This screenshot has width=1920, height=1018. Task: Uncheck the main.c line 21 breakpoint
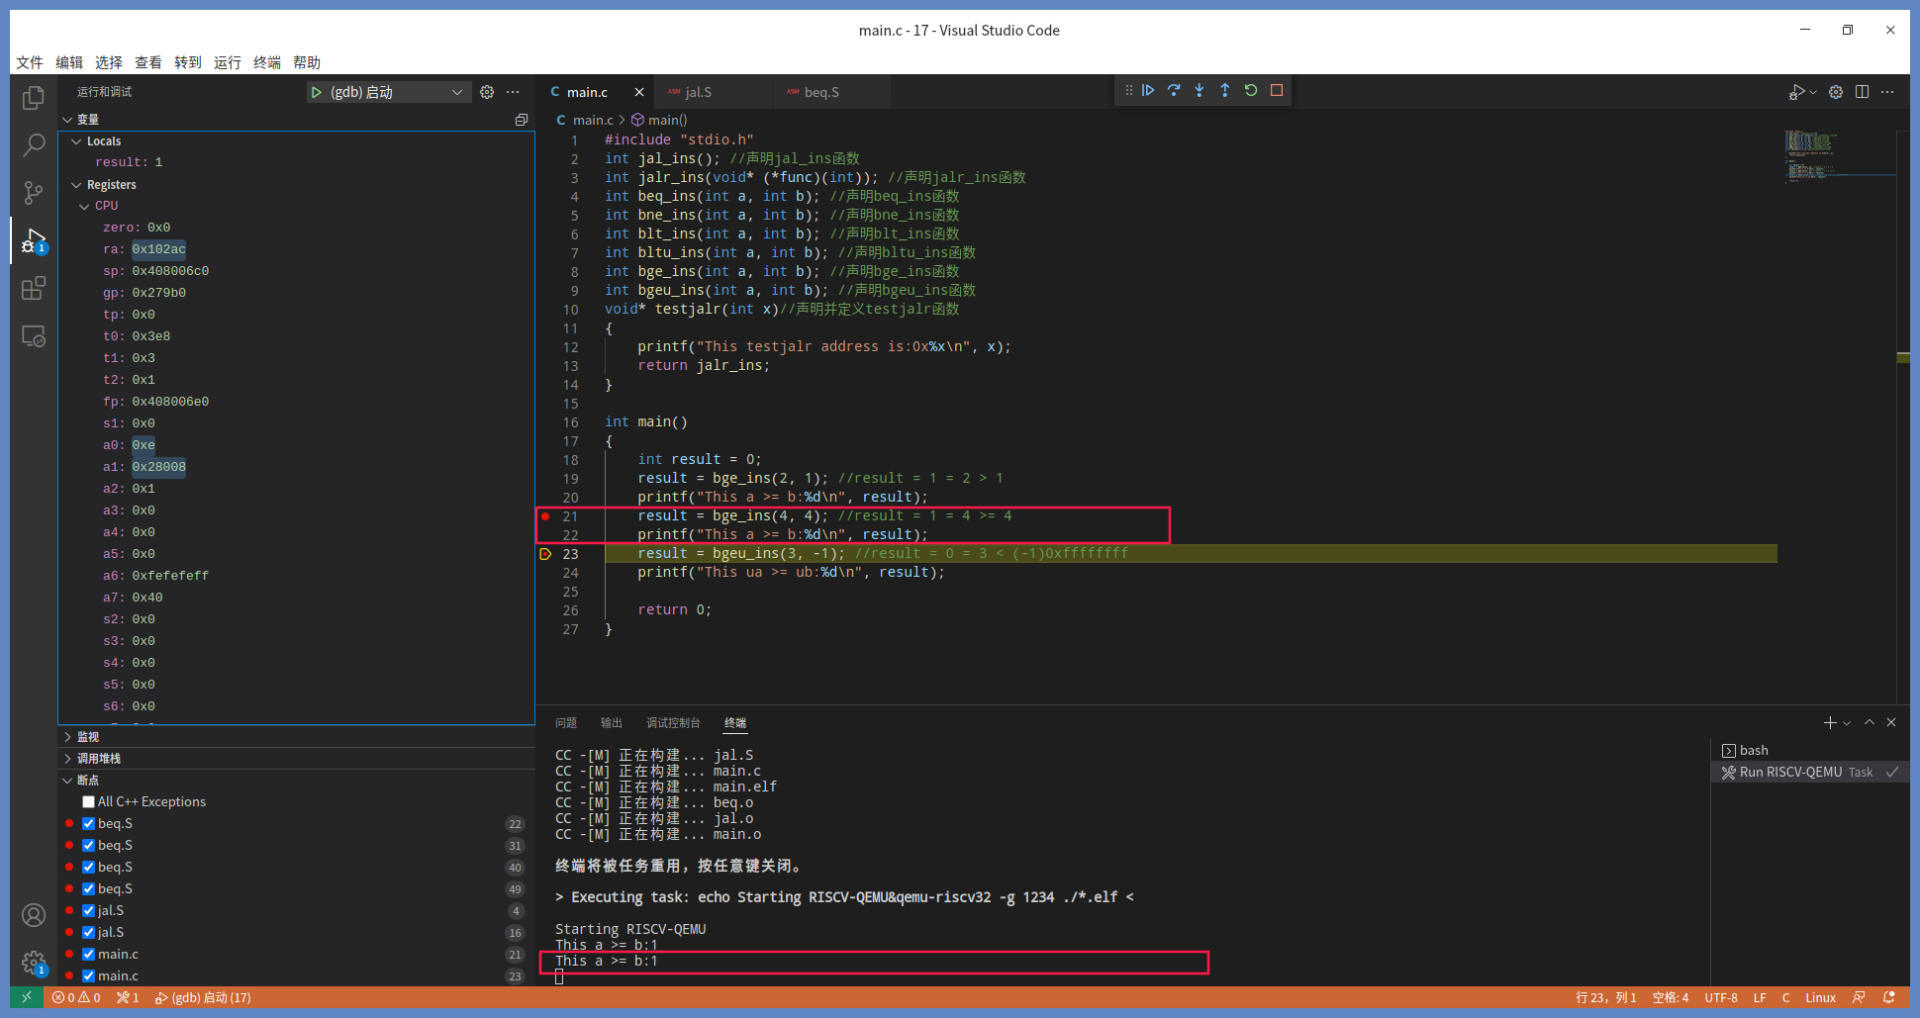point(89,954)
